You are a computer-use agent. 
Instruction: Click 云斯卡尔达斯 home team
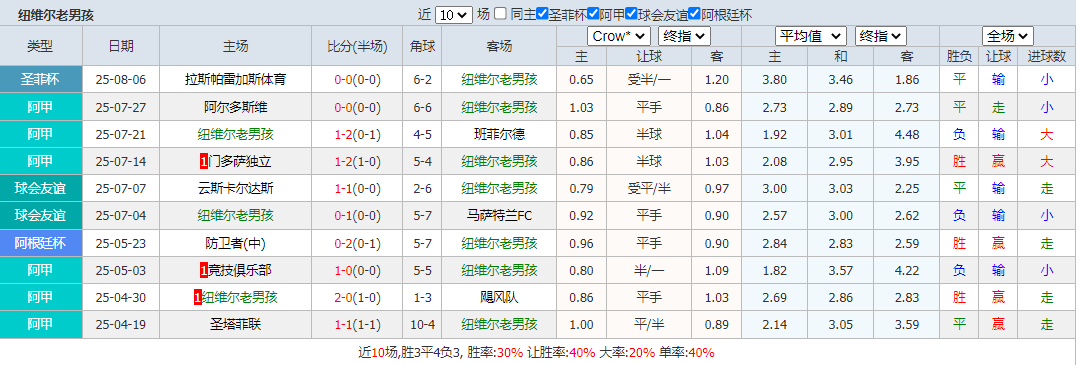[x=235, y=189]
